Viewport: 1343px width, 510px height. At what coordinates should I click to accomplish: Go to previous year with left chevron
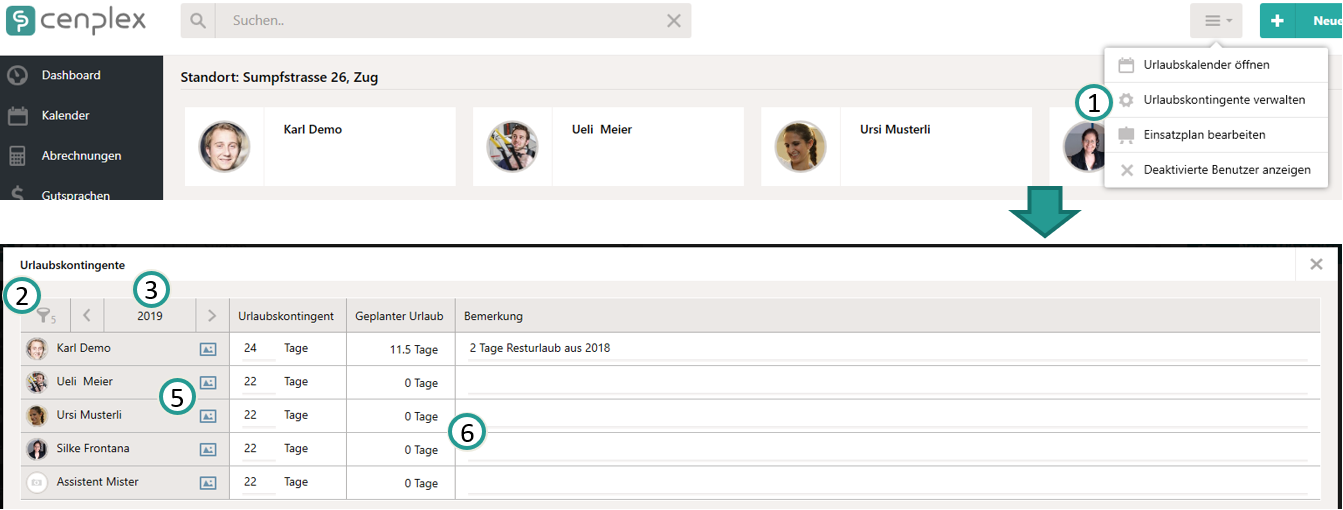(87, 316)
